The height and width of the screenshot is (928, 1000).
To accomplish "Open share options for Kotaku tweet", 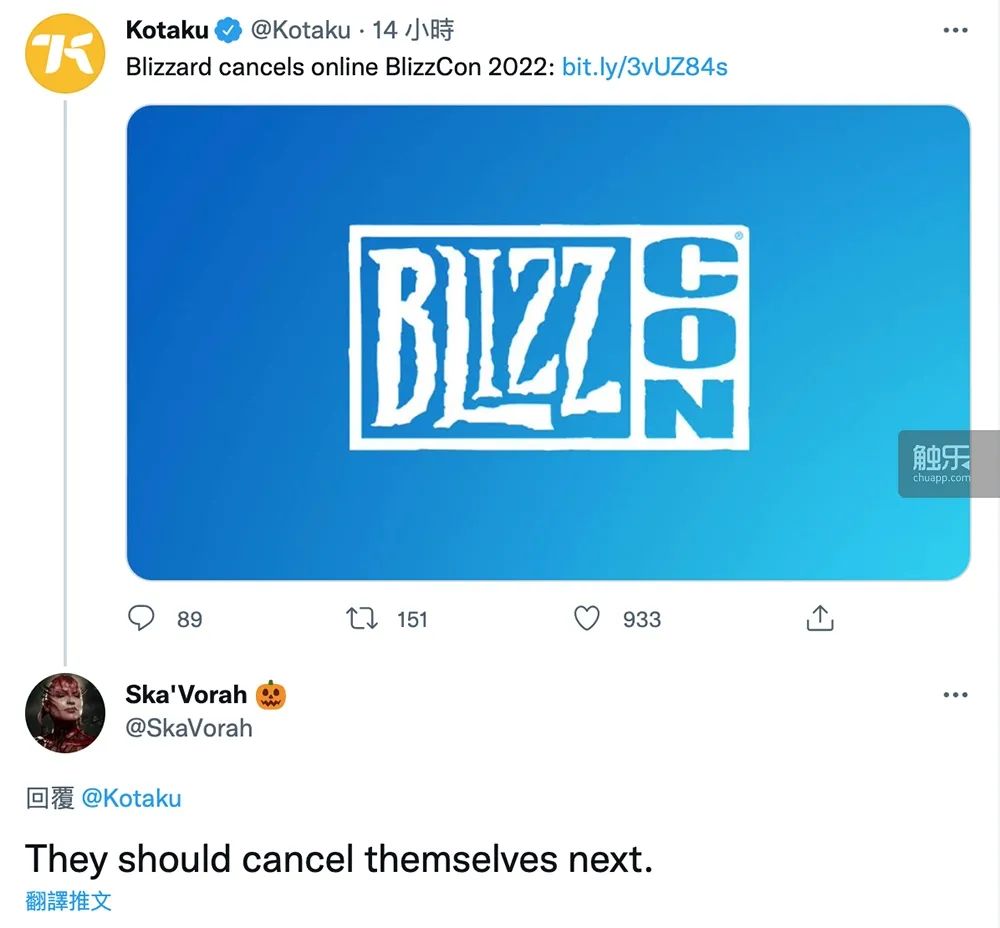I will 820,617.
